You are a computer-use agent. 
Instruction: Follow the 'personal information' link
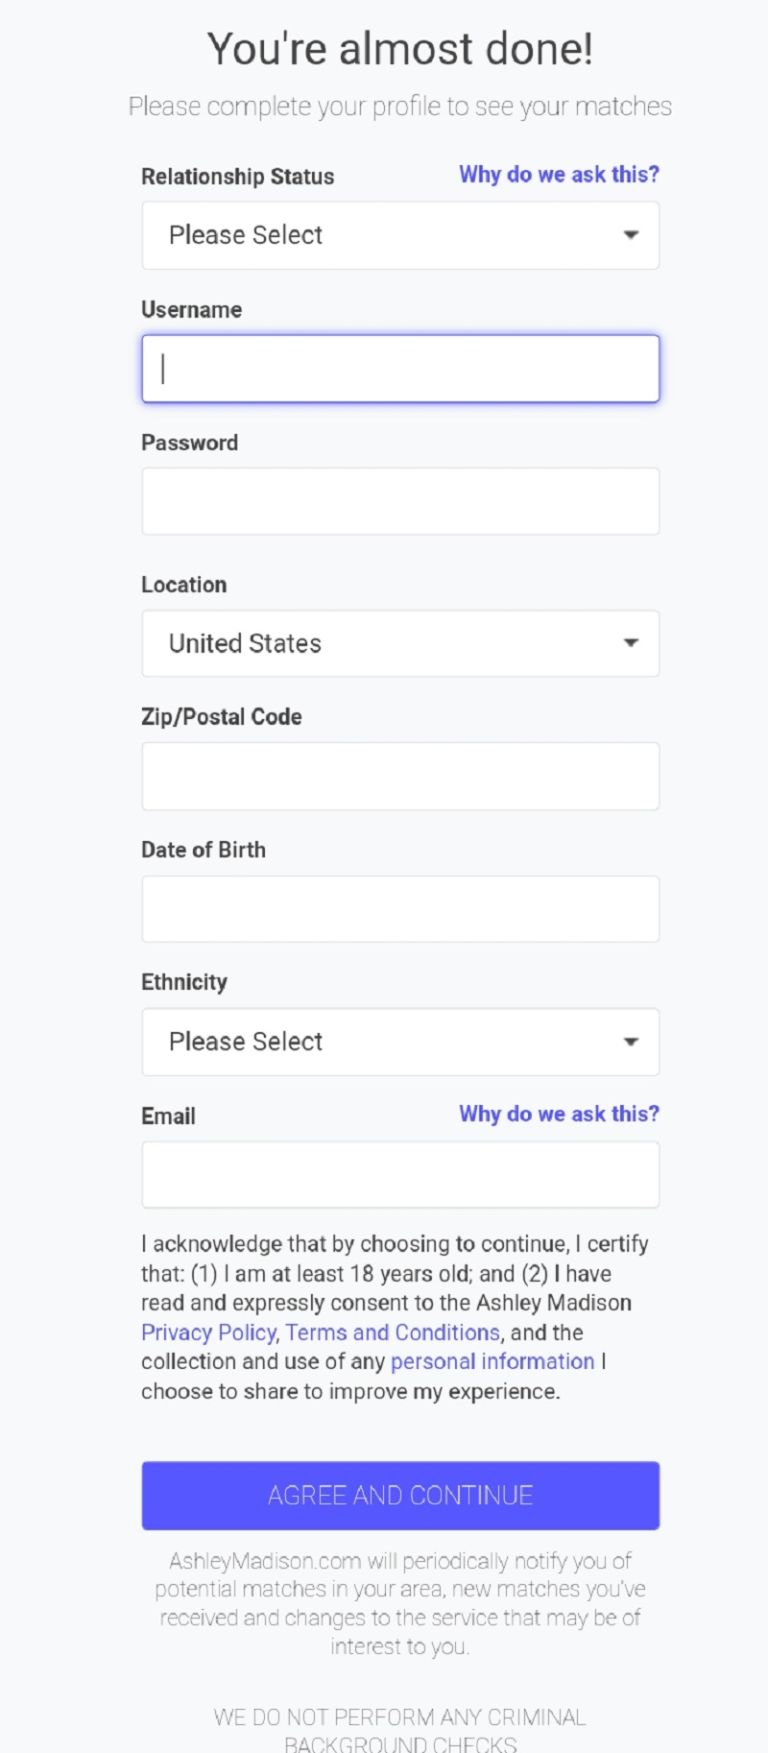[x=492, y=1362]
